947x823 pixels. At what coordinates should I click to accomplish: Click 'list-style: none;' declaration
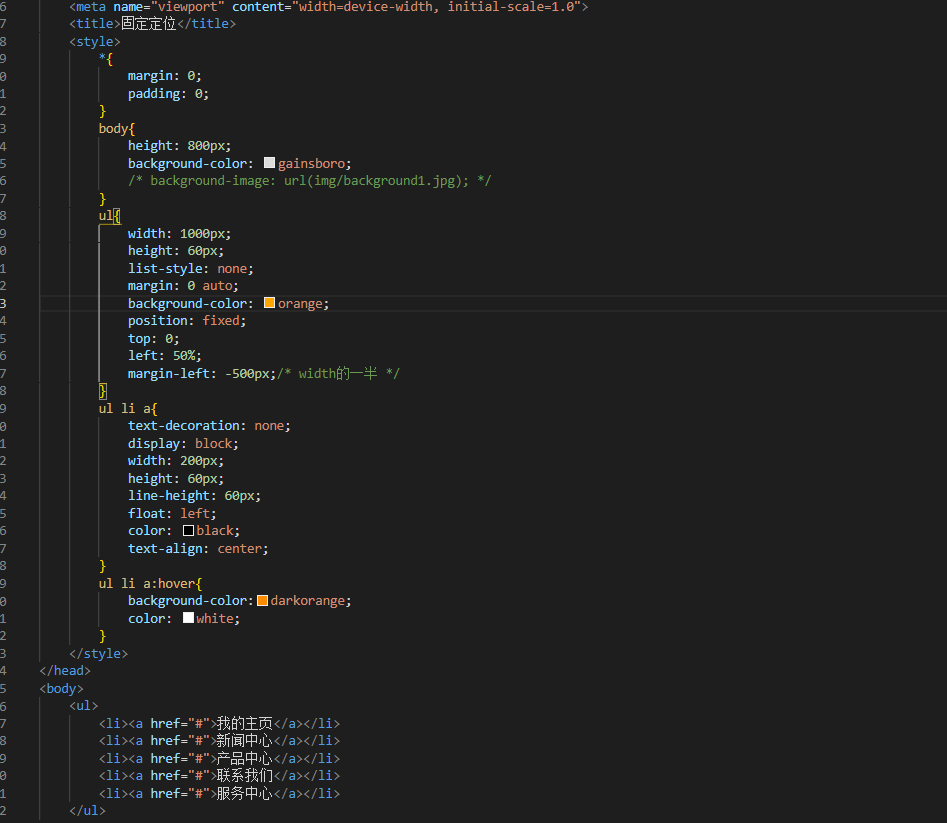(190, 268)
